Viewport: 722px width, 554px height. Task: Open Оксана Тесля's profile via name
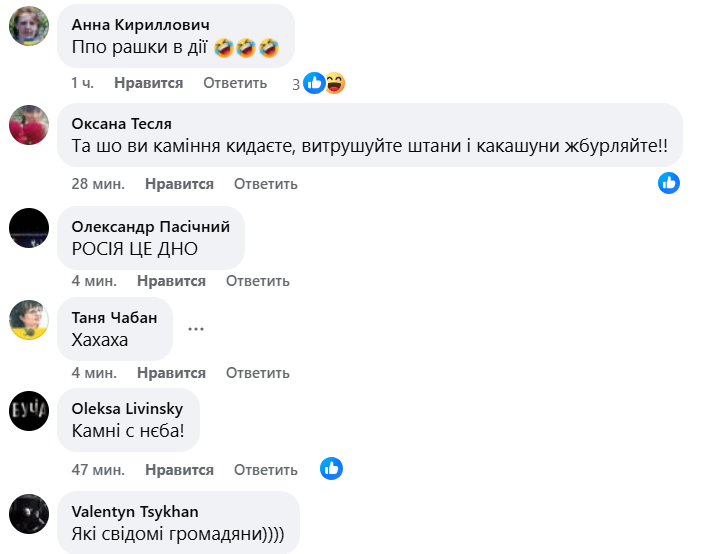click(x=122, y=124)
